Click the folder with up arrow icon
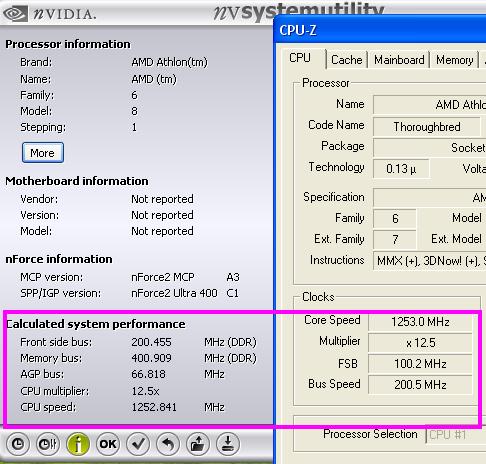Screen dimensions: 486x464 pyautogui.click(x=198, y=444)
